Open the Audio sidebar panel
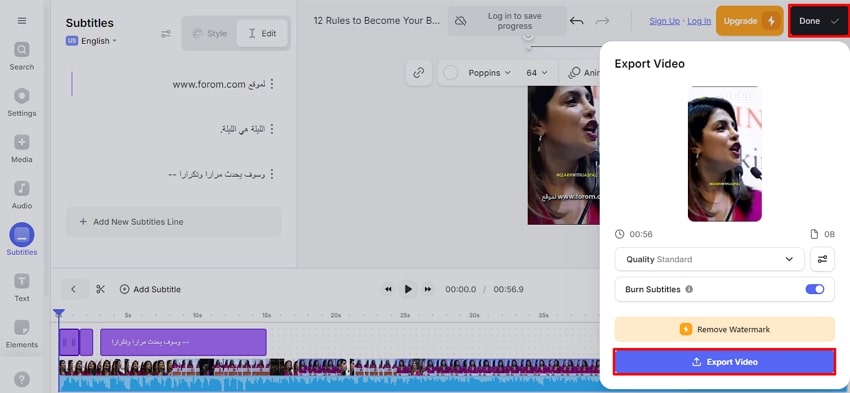Viewport: 850px width, 393px height. click(x=22, y=195)
